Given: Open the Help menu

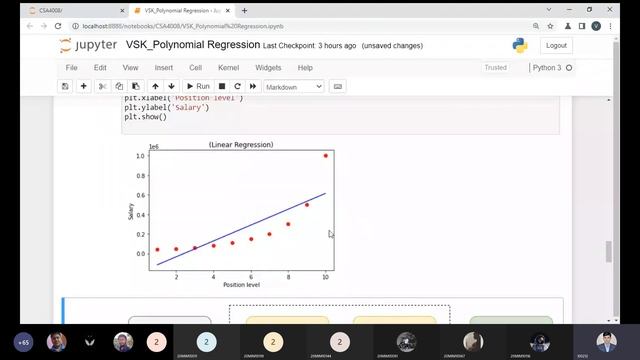Looking at the screenshot, I should [x=305, y=68].
